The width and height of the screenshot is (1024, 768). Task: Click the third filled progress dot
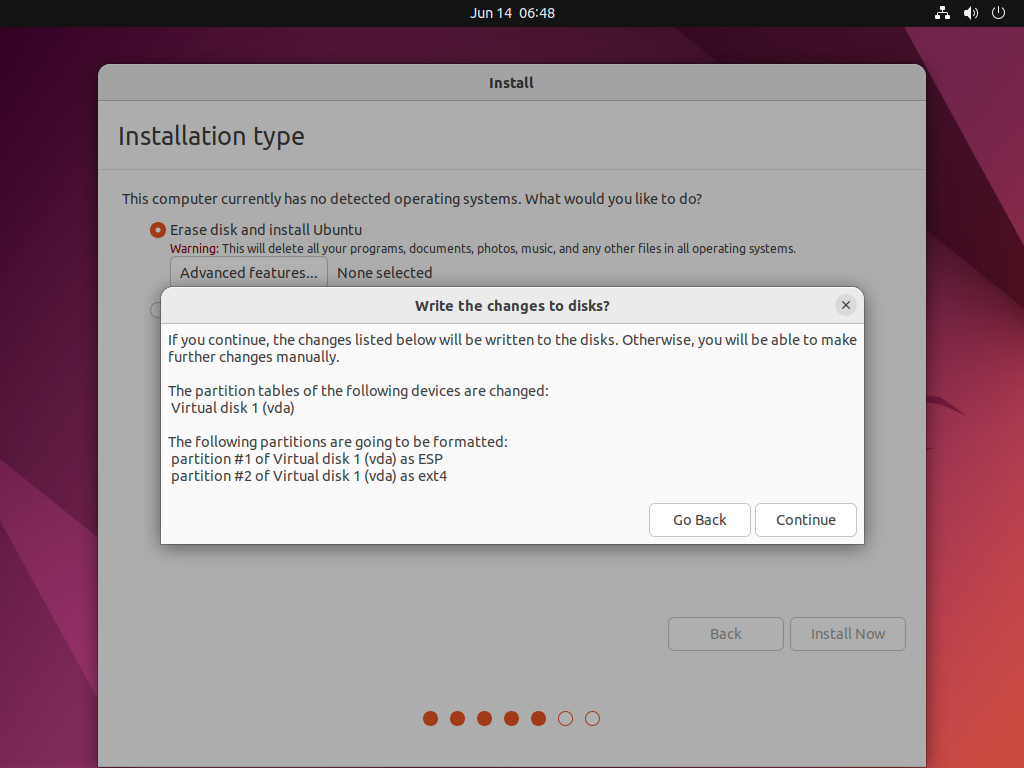click(485, 718)
